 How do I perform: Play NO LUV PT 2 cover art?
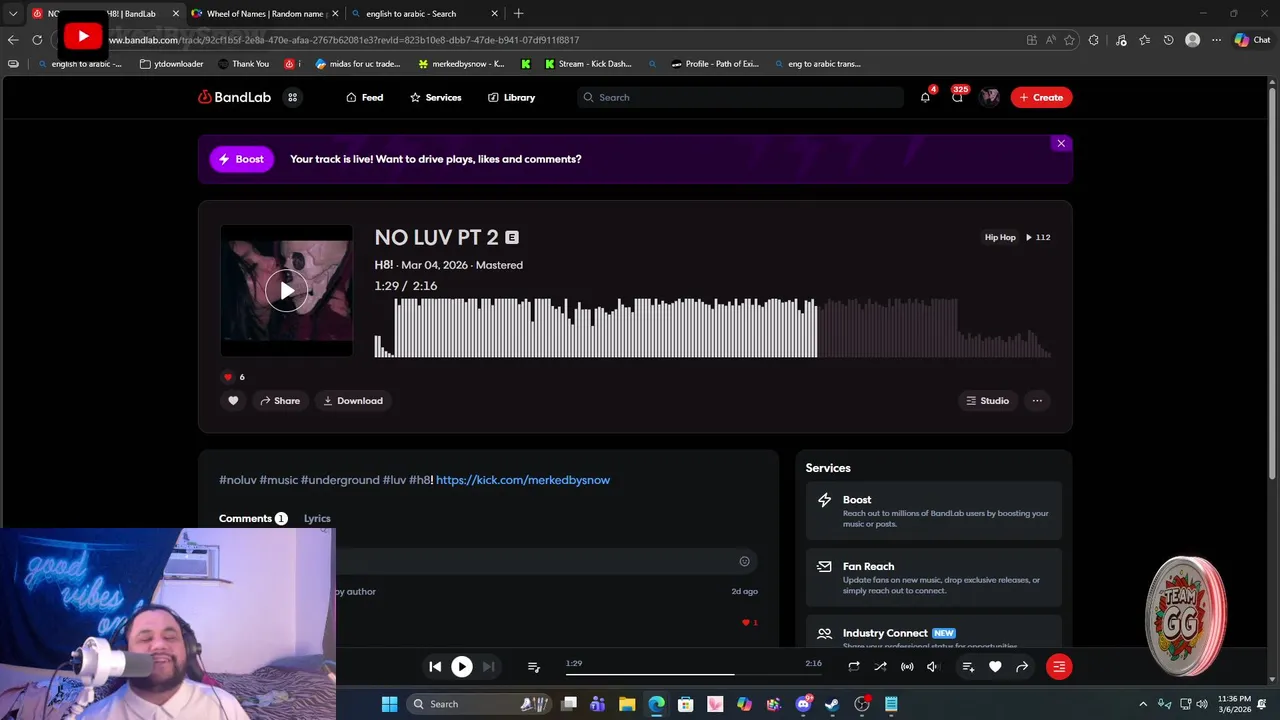point(287,291)
